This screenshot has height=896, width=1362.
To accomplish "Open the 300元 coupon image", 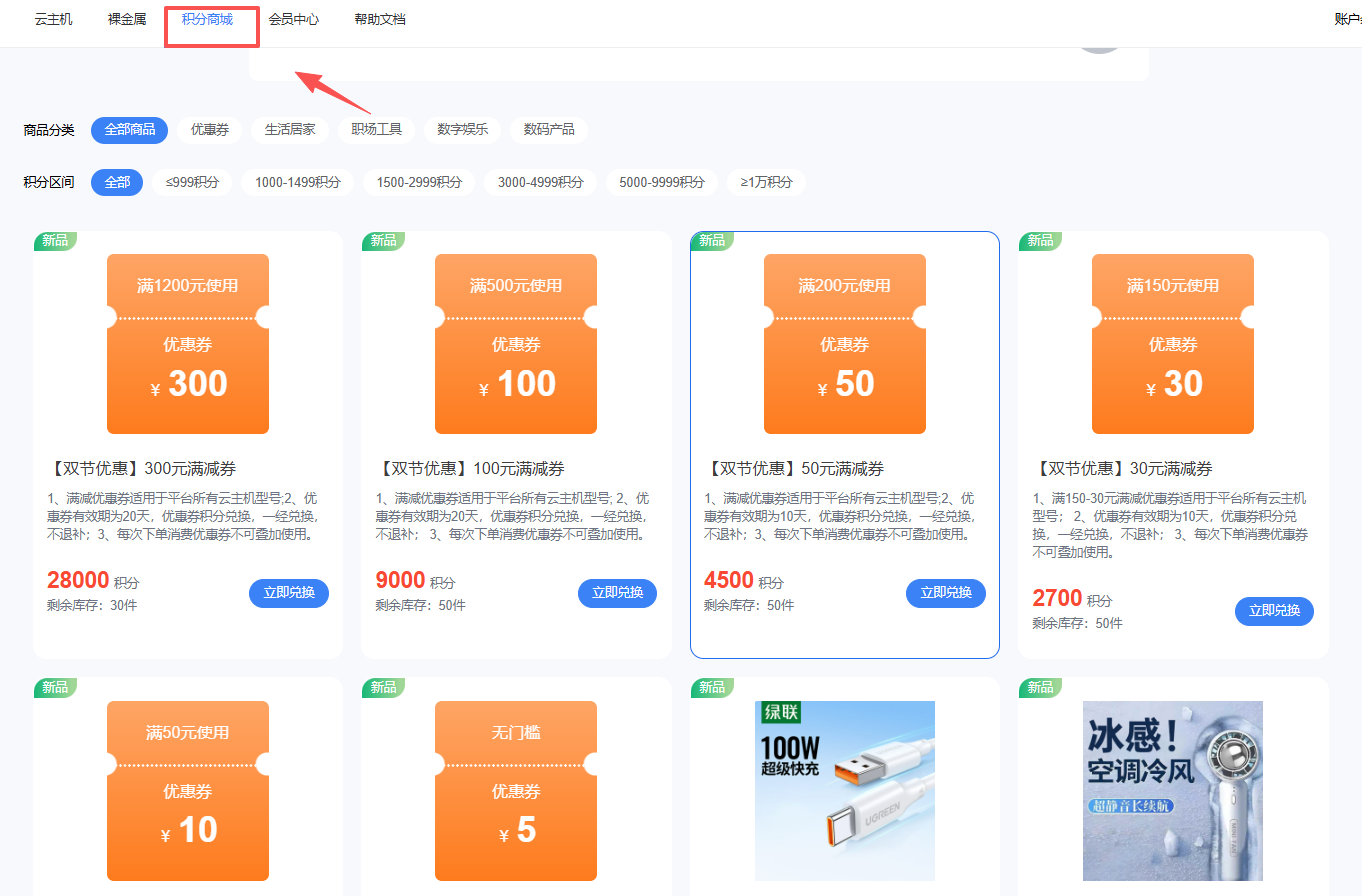I will click(188, 344).
